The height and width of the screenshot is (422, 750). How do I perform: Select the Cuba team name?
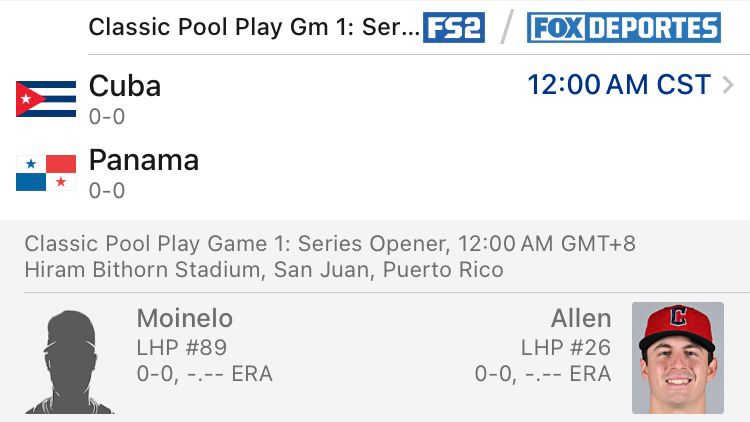[x=125, y=86]
